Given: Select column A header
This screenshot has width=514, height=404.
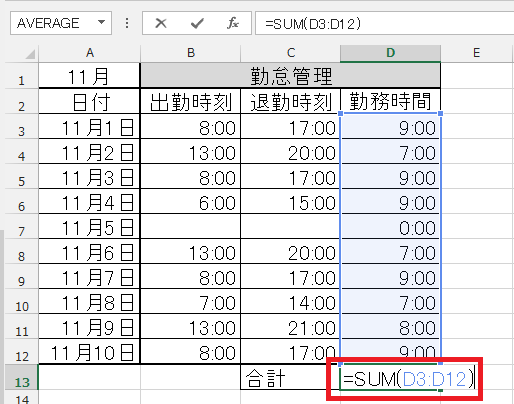Looking at the screenshot, I should (89, 53).
